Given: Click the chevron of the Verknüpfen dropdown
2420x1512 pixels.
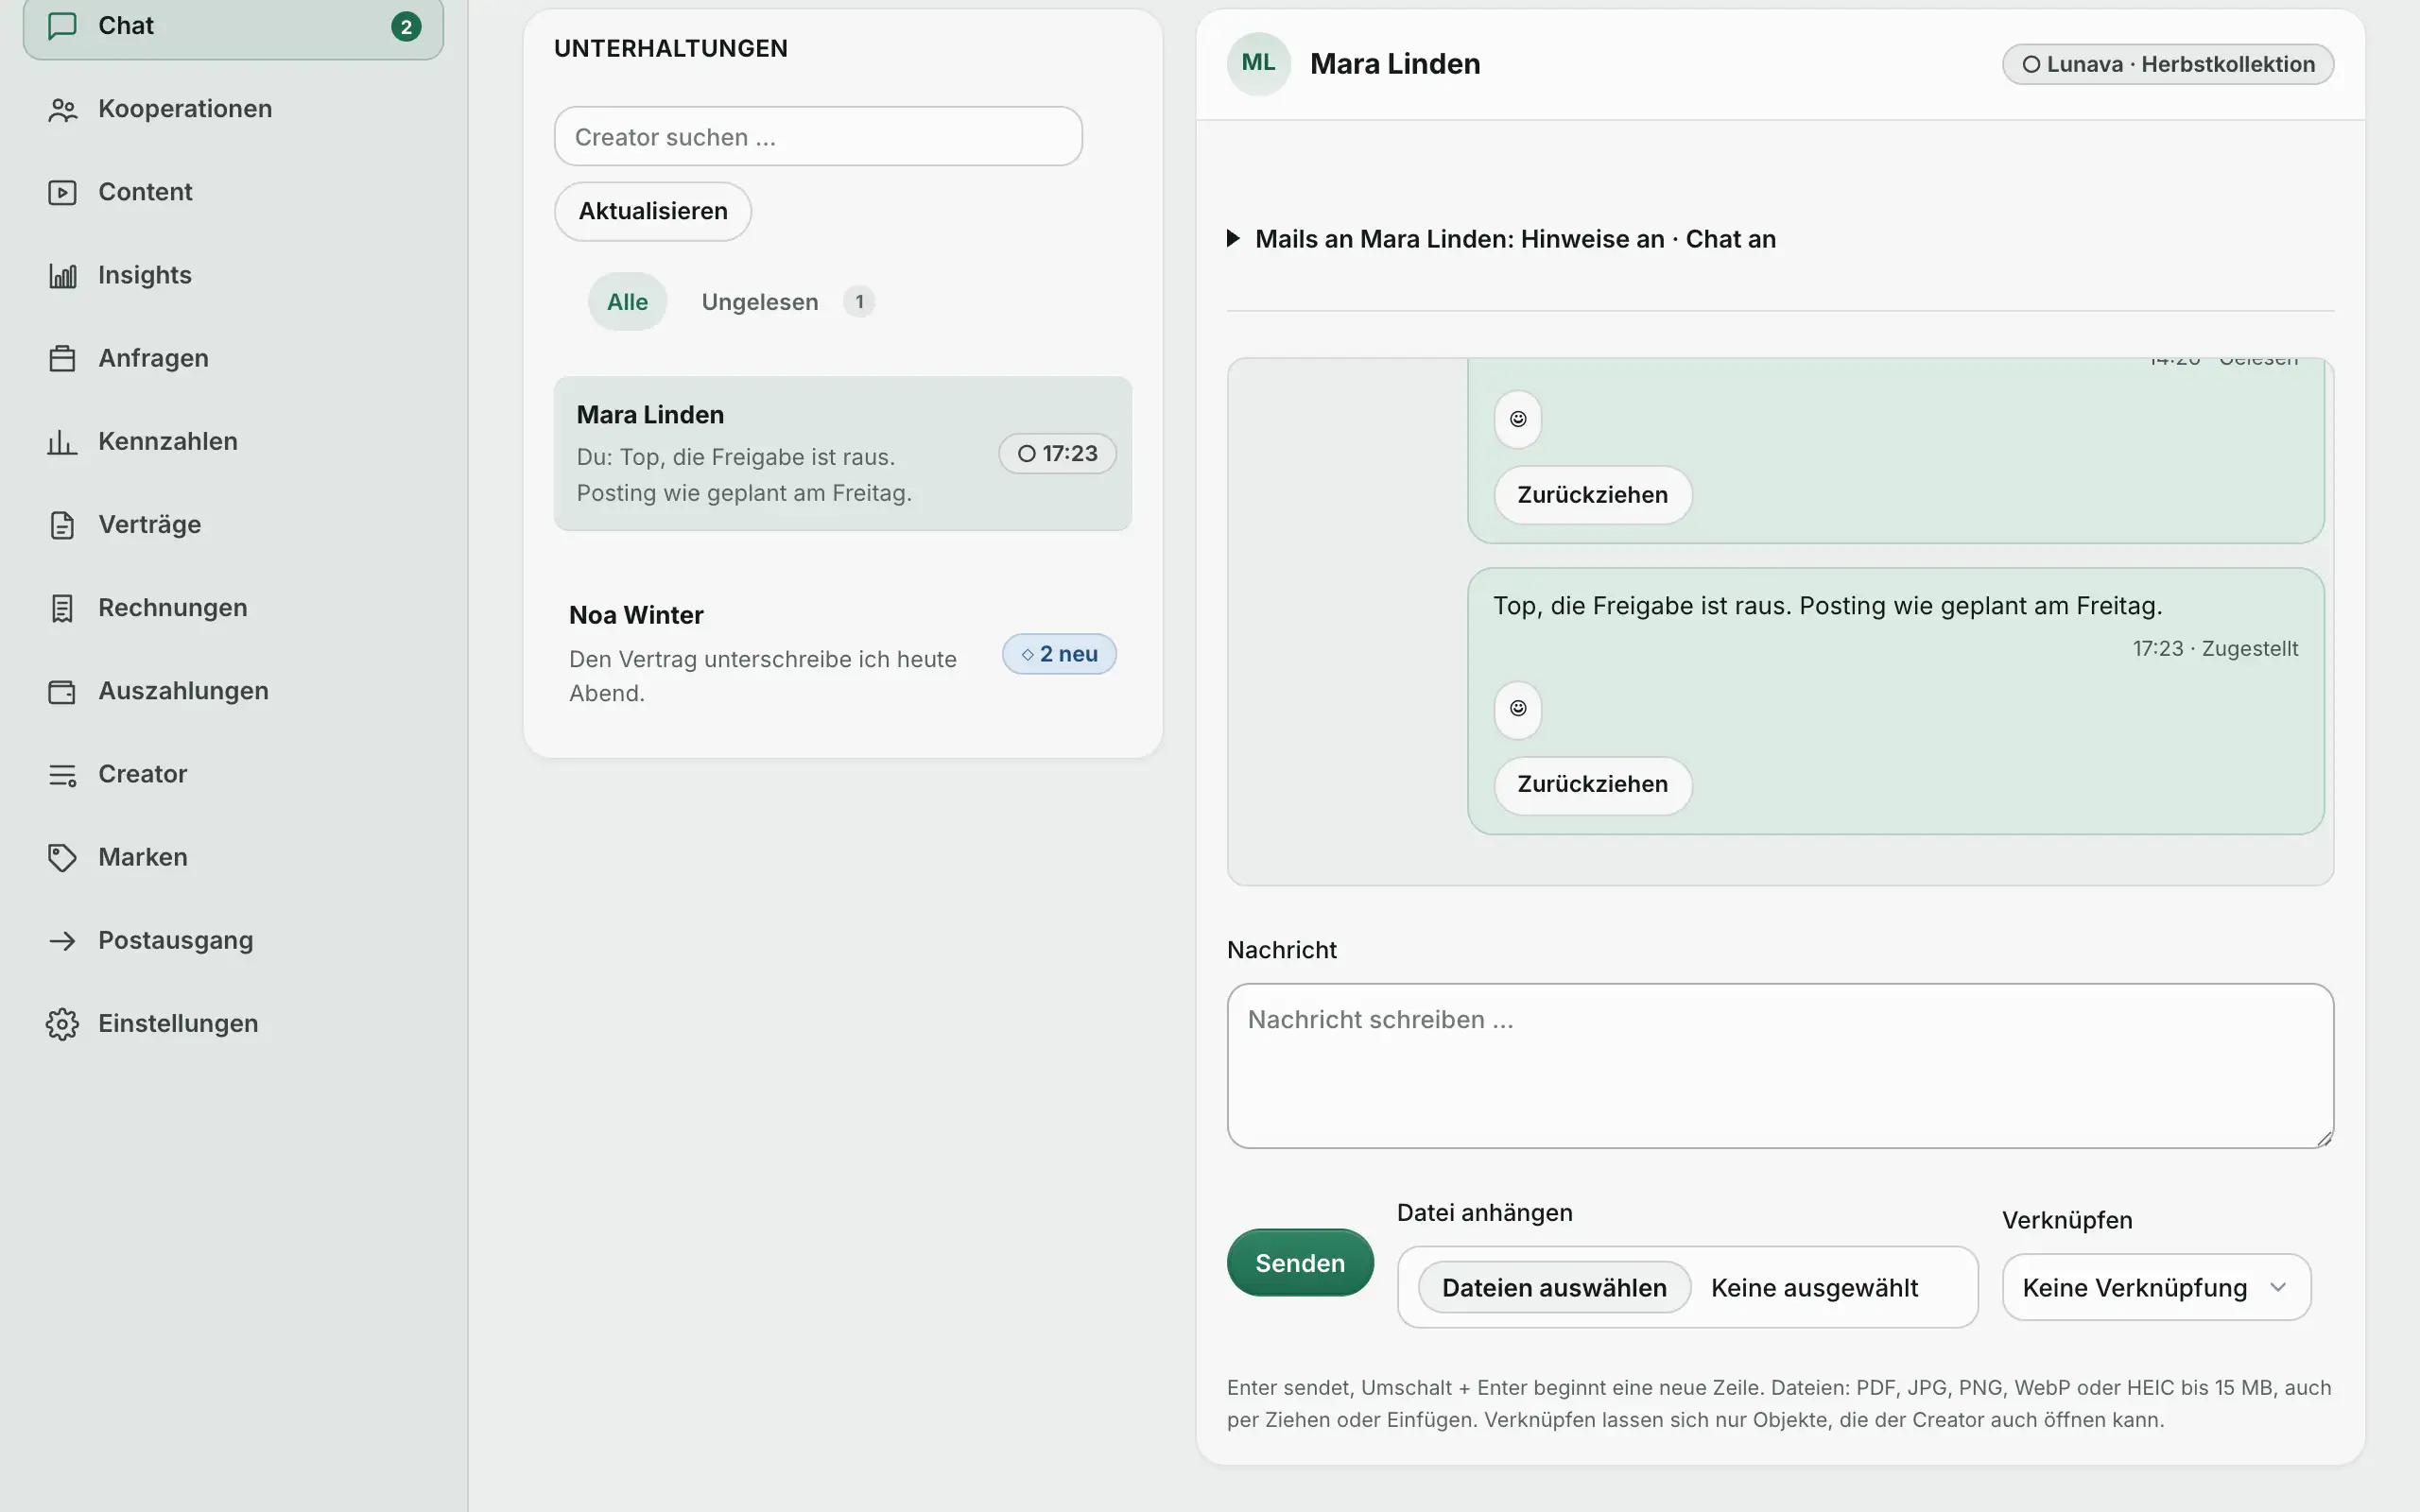Looking at the screenshot, I should [2278, 1287].
